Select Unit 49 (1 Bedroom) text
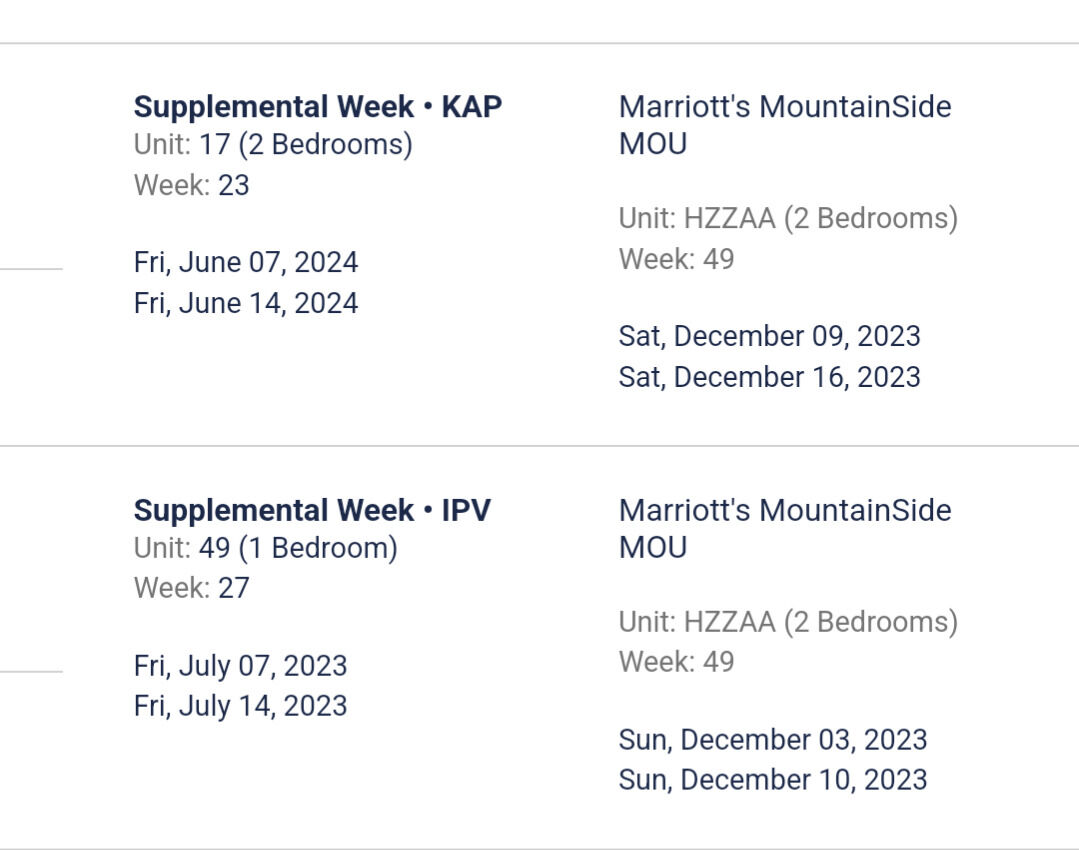 click(x=265, y=548)
